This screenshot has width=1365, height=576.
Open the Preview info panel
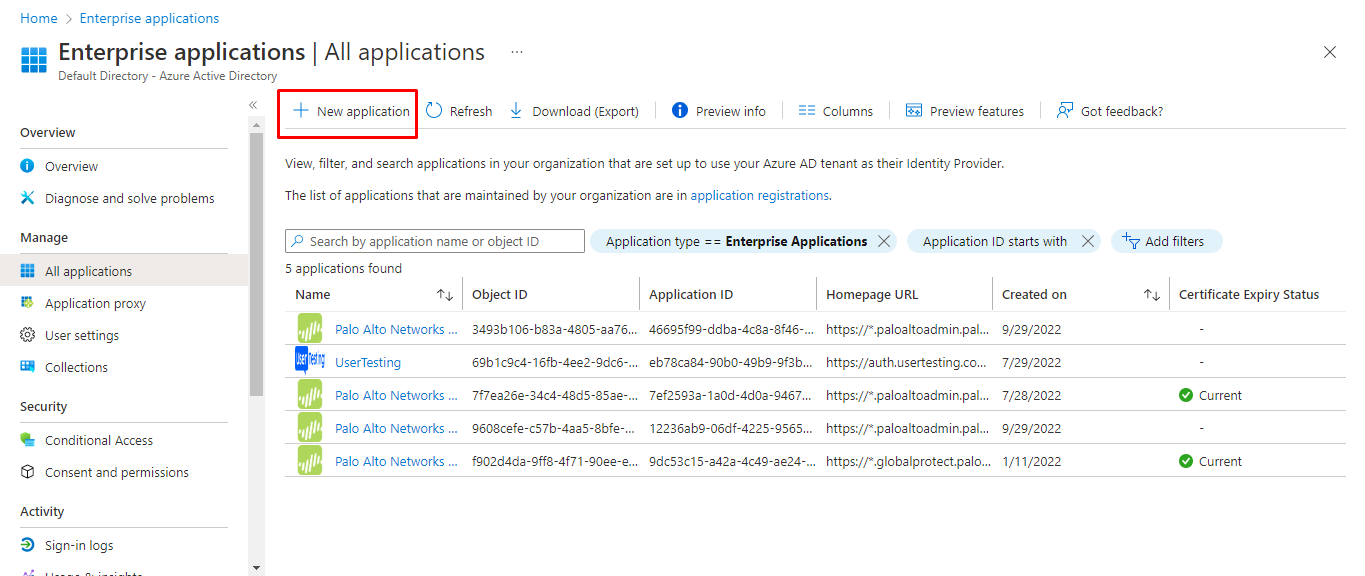(x=718, y=111)
